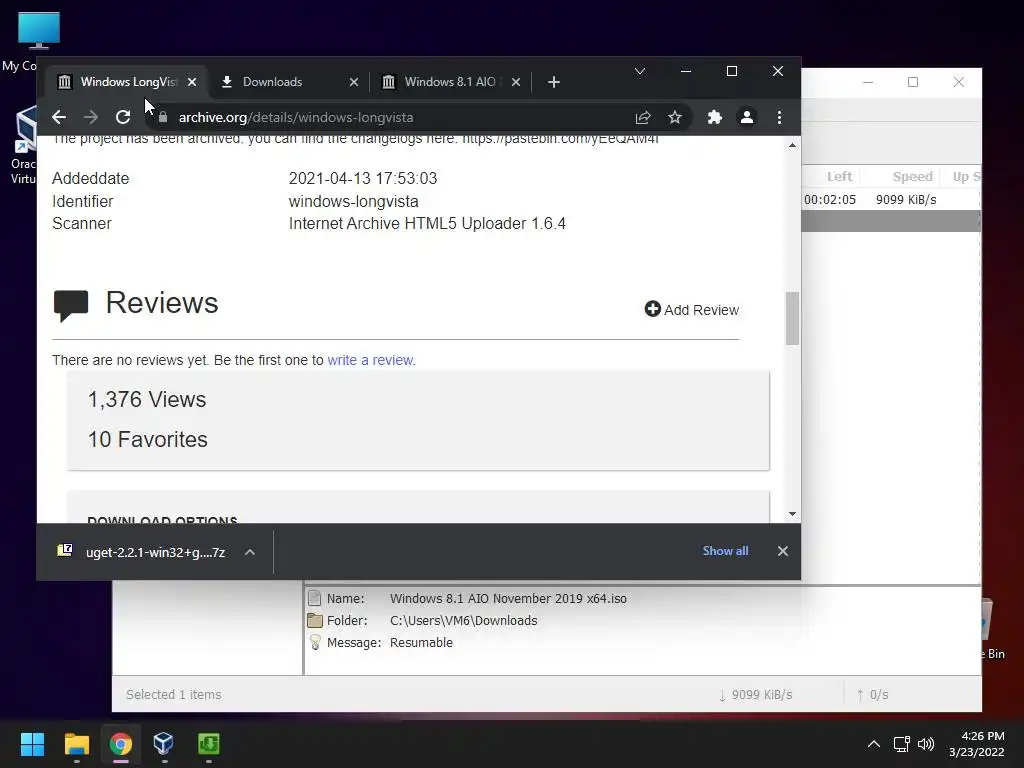Click the forward navigation arrow
Screen dimensions: 1024x768
pyautogui.click(x=91, y=118)
